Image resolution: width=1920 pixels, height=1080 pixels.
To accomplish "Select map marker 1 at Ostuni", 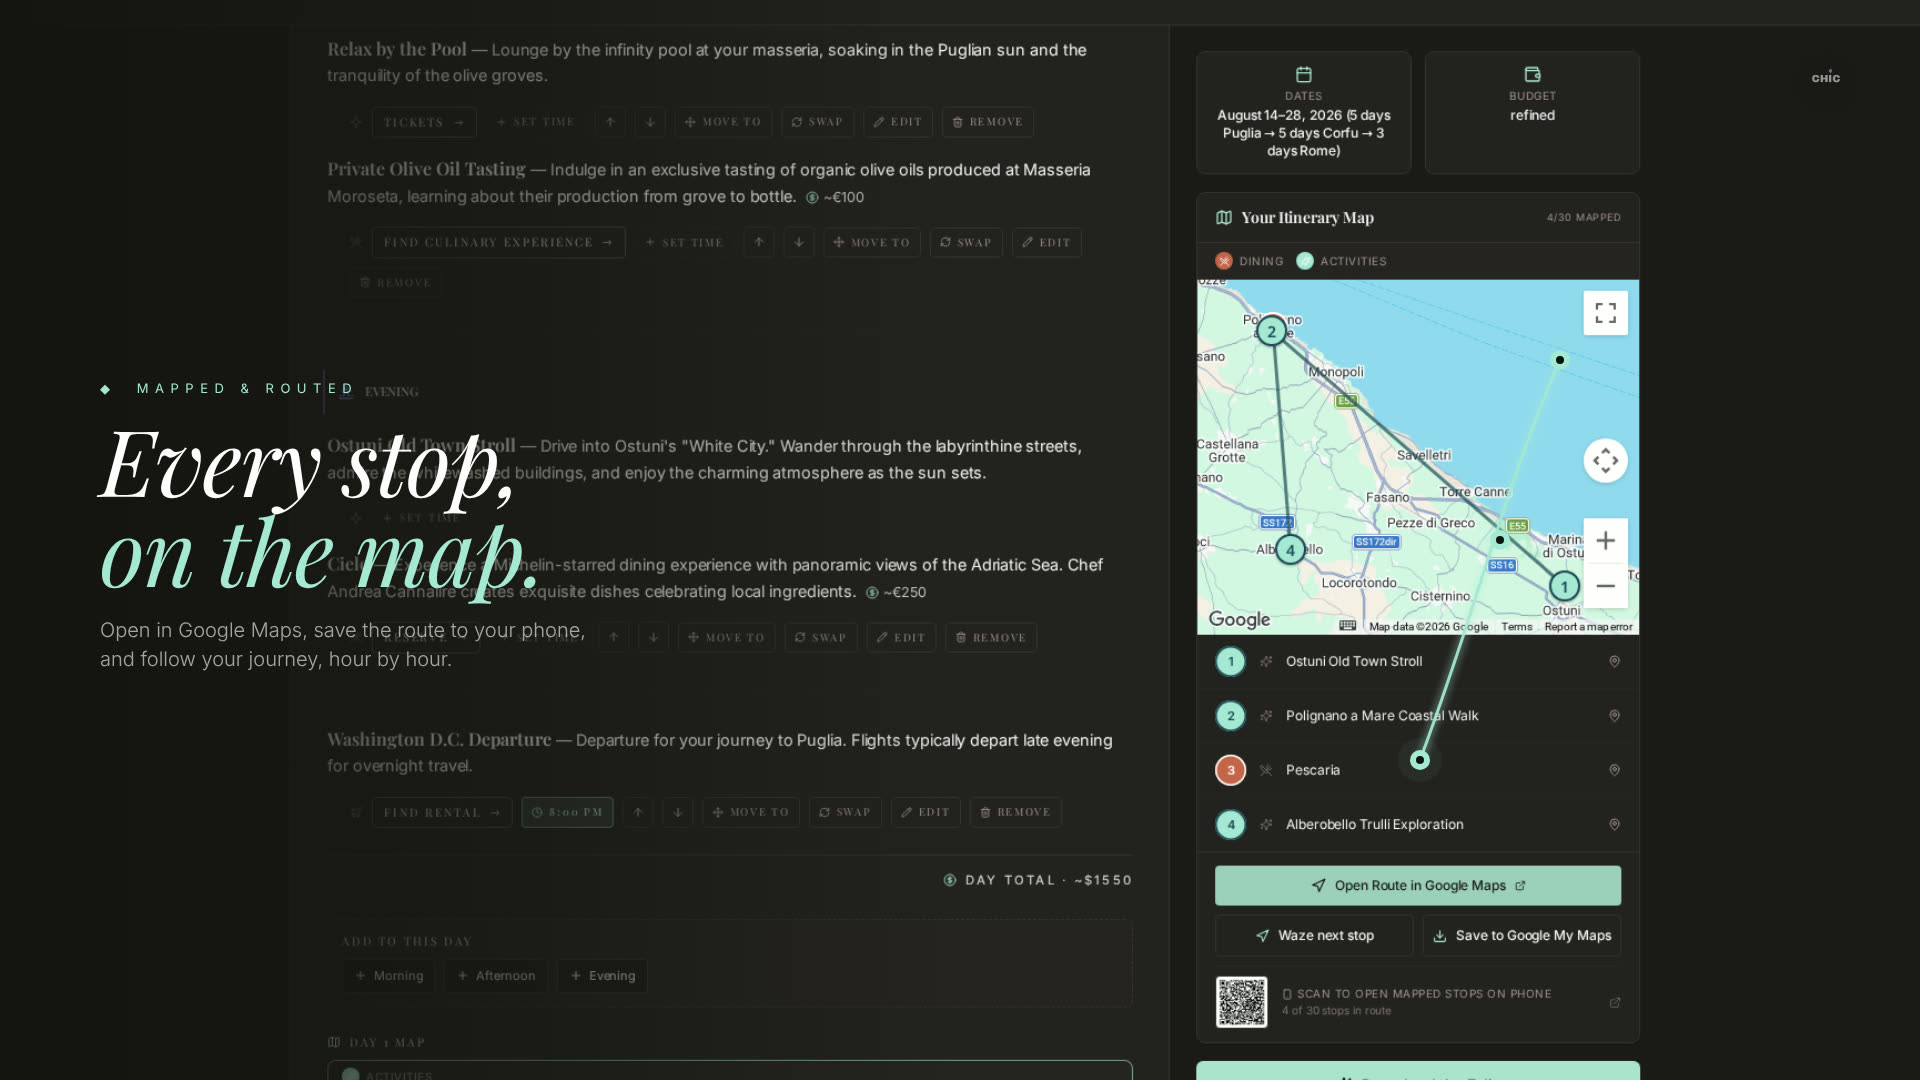I will coord(1564,587).
